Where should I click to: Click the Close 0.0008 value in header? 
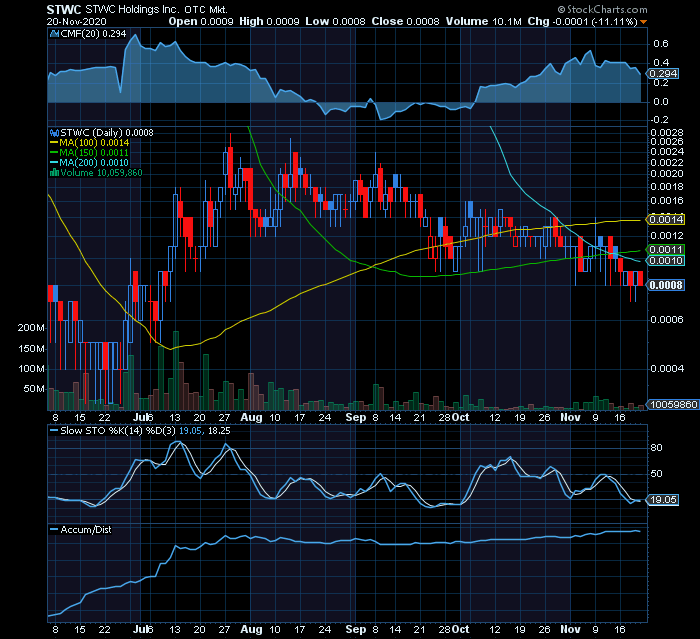click(x=405, y=21)
